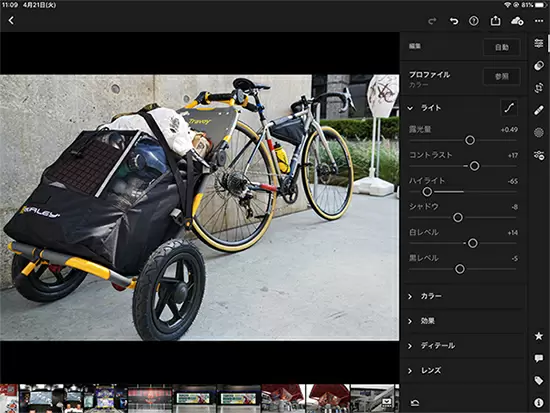Open the share export icon

pos(495,21)
